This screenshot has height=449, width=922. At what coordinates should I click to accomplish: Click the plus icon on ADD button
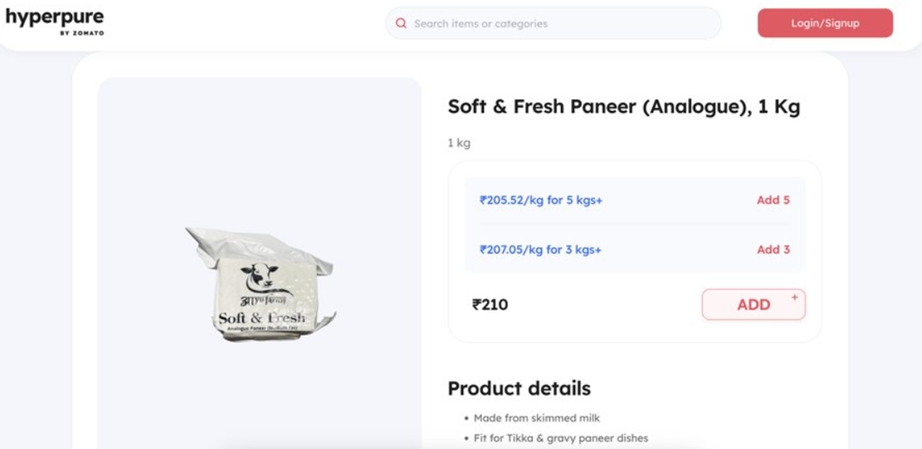click(x=795, y=297)
